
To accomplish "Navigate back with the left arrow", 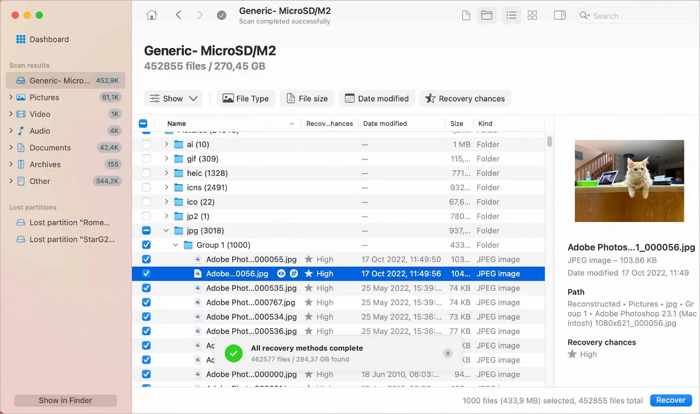I will point(179,15).
